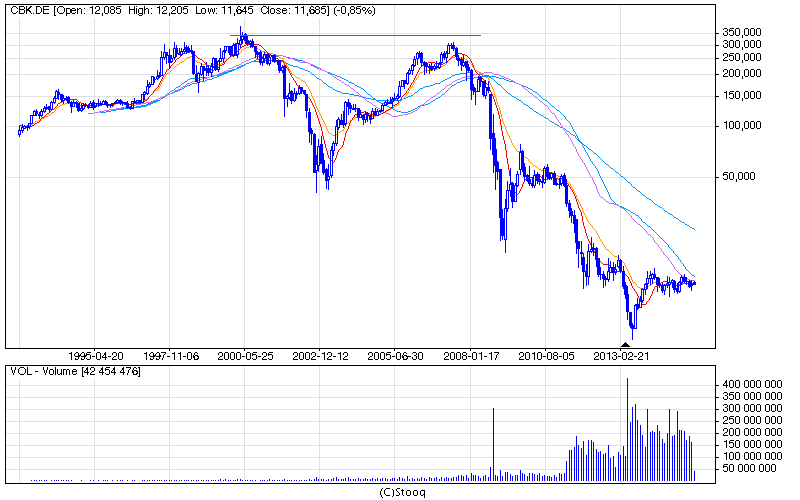
Task: Select the 50,000 price axis label
Action: (738, 177)
